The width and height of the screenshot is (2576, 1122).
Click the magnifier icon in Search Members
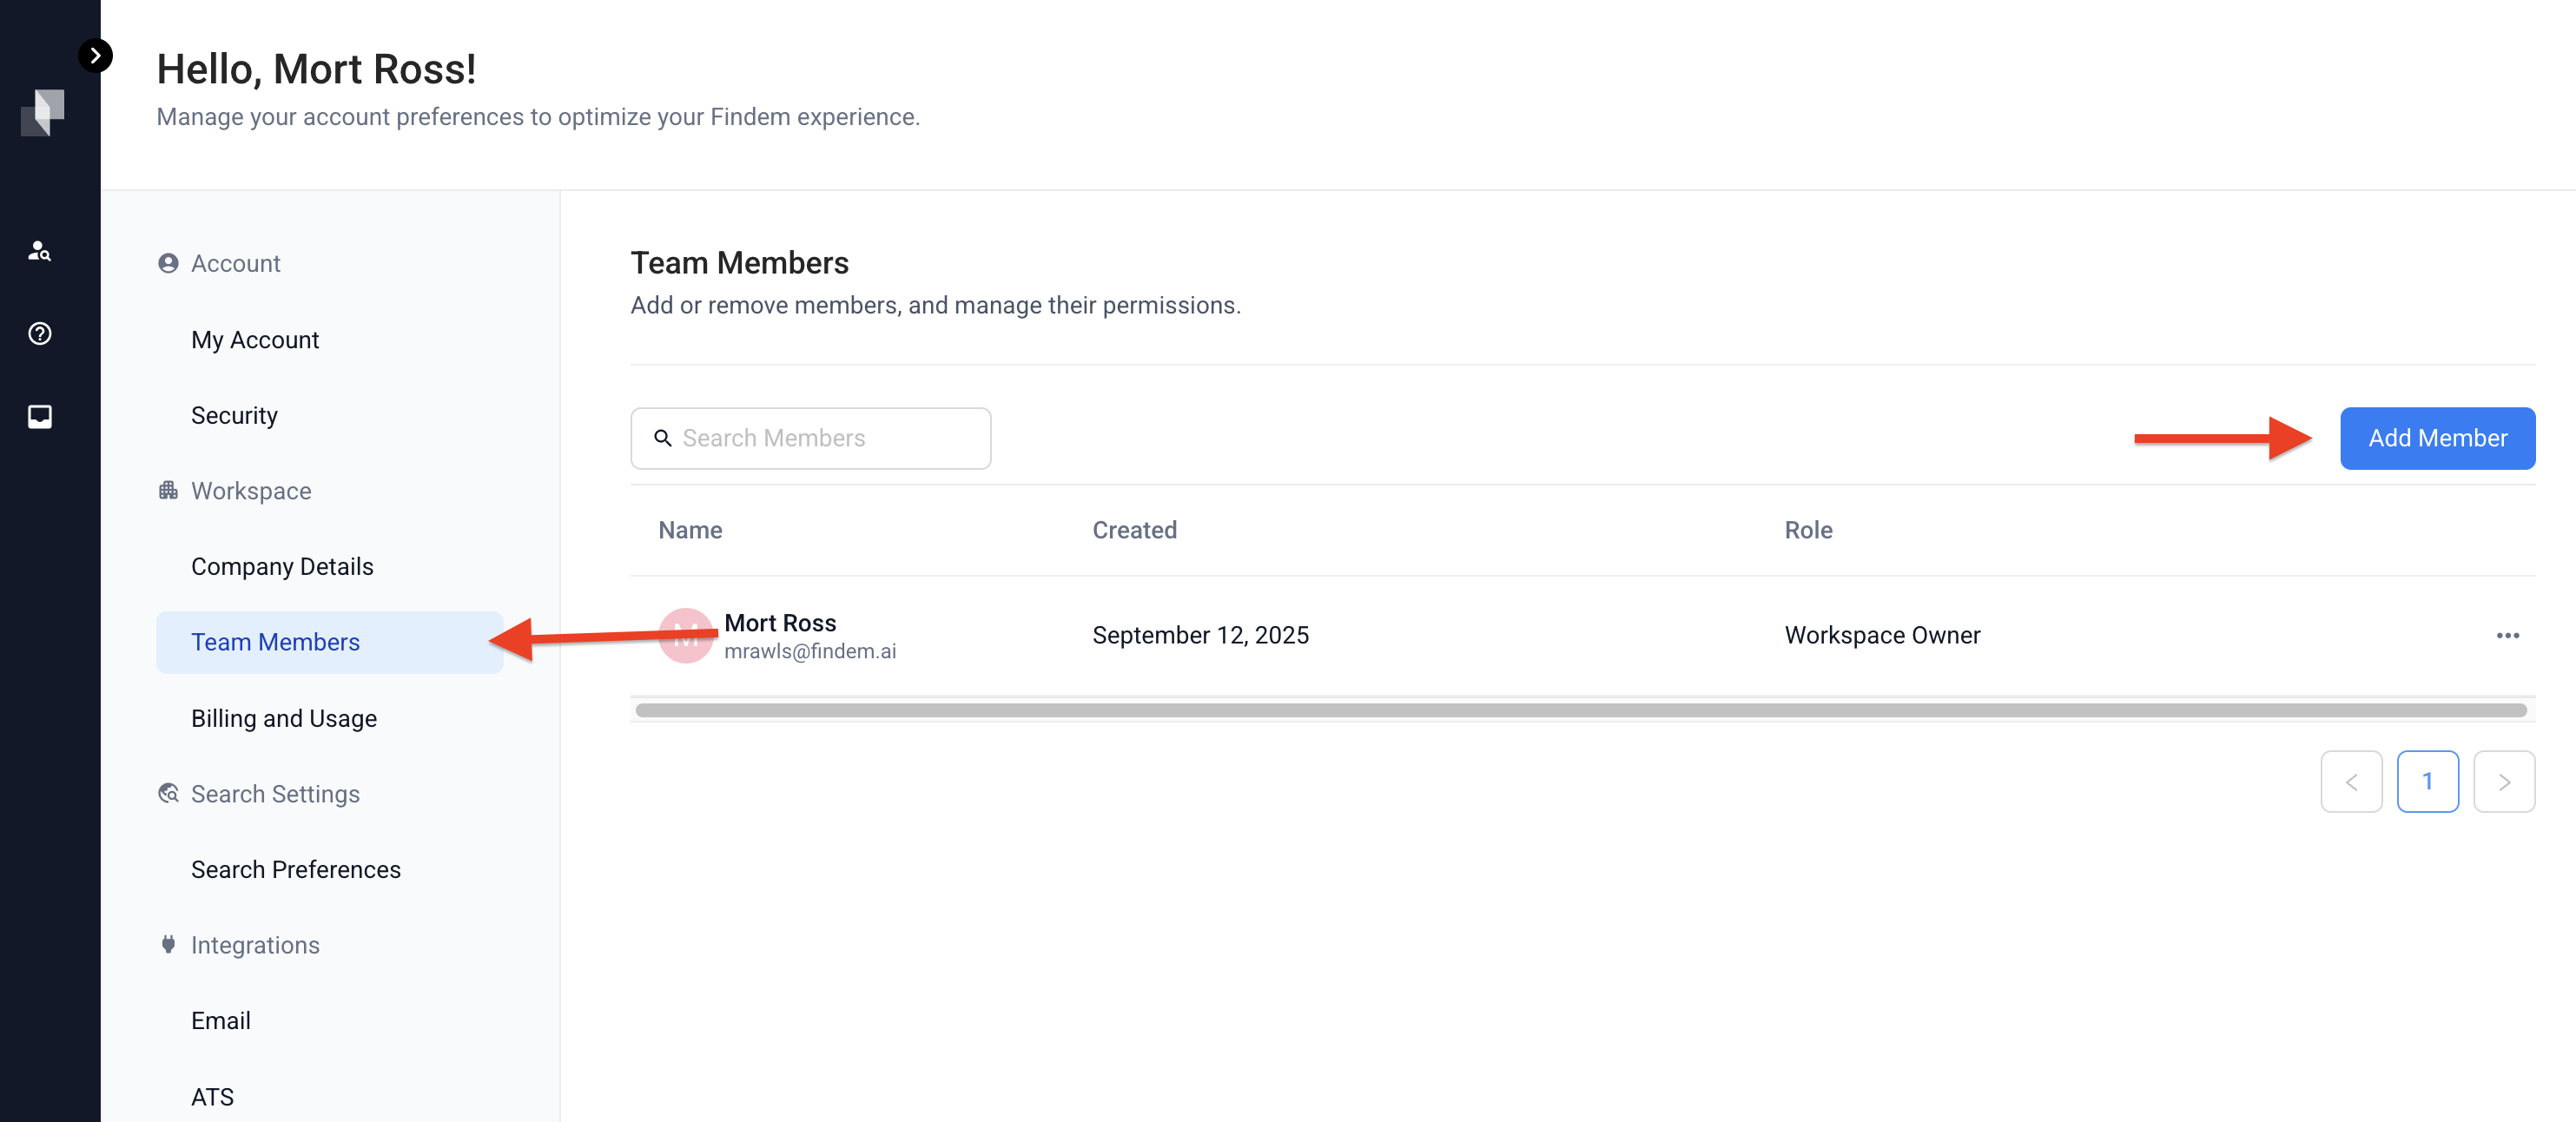pyautogui.click(x=662, y=439)
